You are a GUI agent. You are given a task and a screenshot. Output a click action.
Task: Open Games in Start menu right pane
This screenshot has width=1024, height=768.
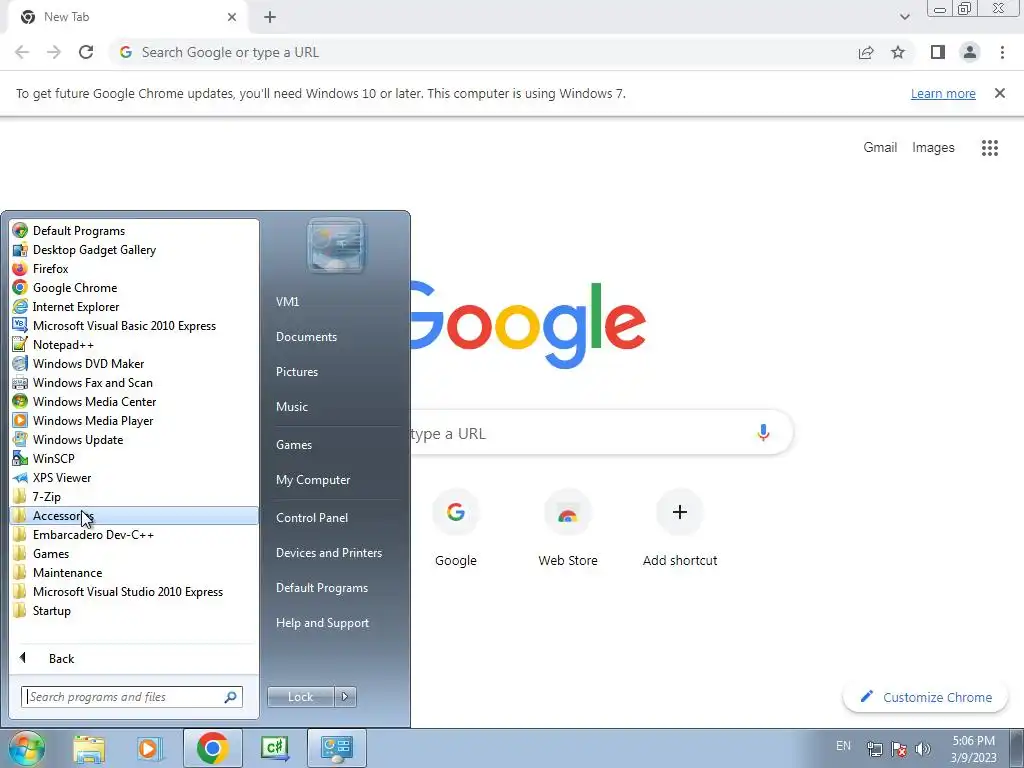(x=294, y=445)
